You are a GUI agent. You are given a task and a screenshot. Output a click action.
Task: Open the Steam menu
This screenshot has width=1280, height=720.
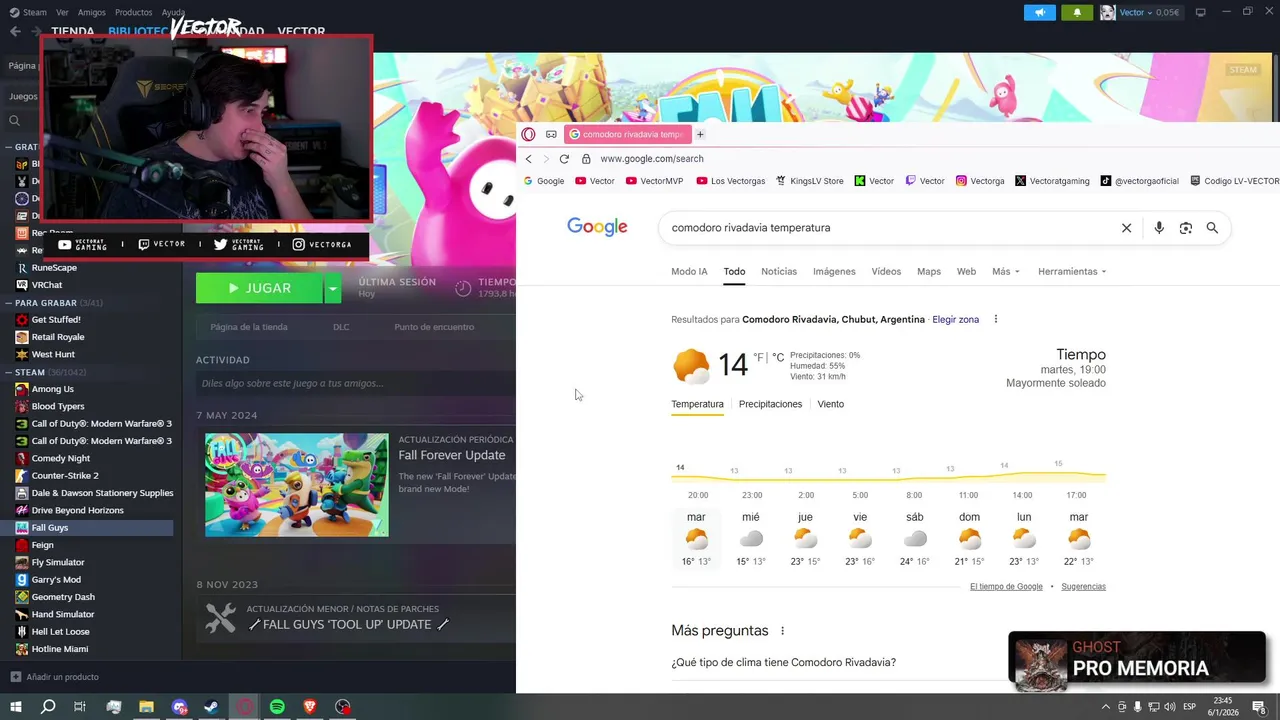tap(34, 12)
